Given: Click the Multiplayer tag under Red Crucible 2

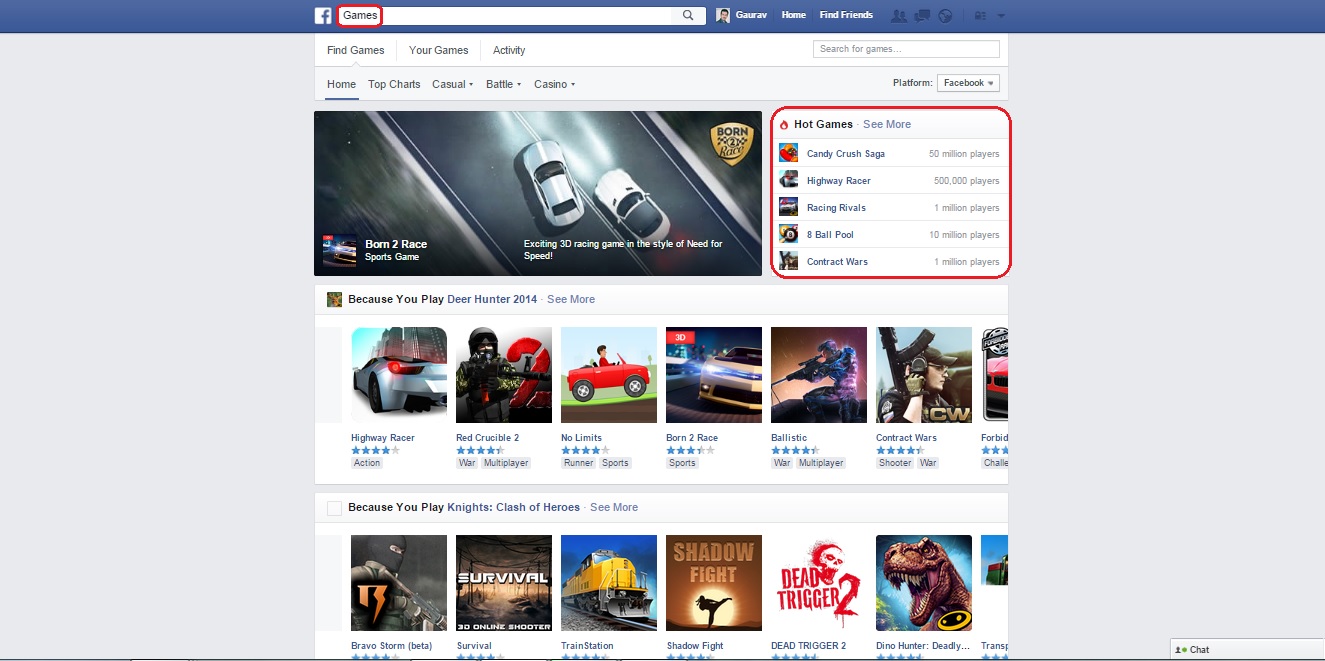Looking at the screenshot, I should point(505,463).
